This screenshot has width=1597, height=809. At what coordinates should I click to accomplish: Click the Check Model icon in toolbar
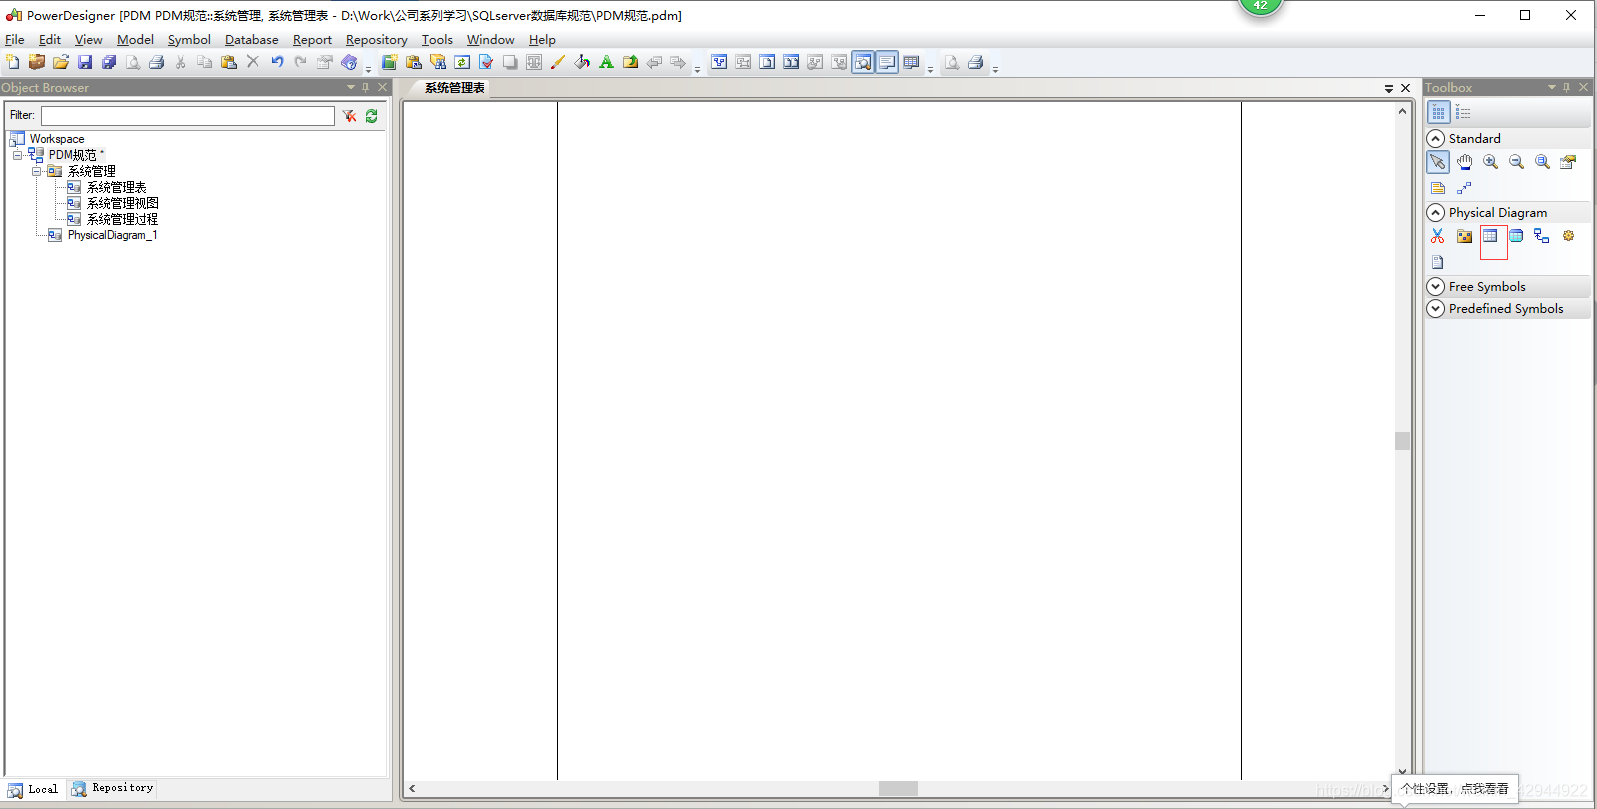tap(486, 62)
